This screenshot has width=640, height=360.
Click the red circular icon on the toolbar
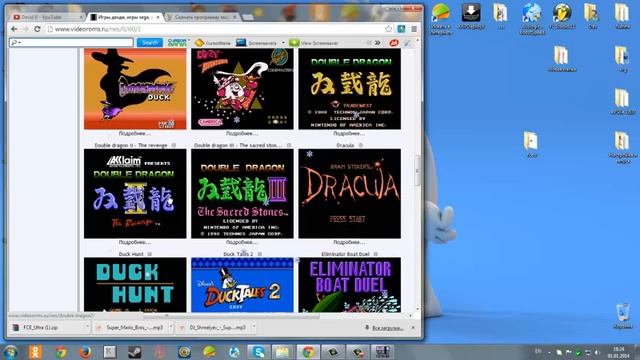[x=393, y=42]
